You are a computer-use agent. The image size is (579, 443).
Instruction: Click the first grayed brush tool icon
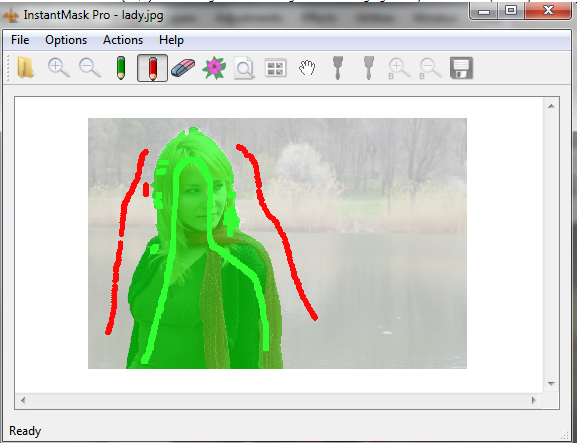(x=338, y=68)
